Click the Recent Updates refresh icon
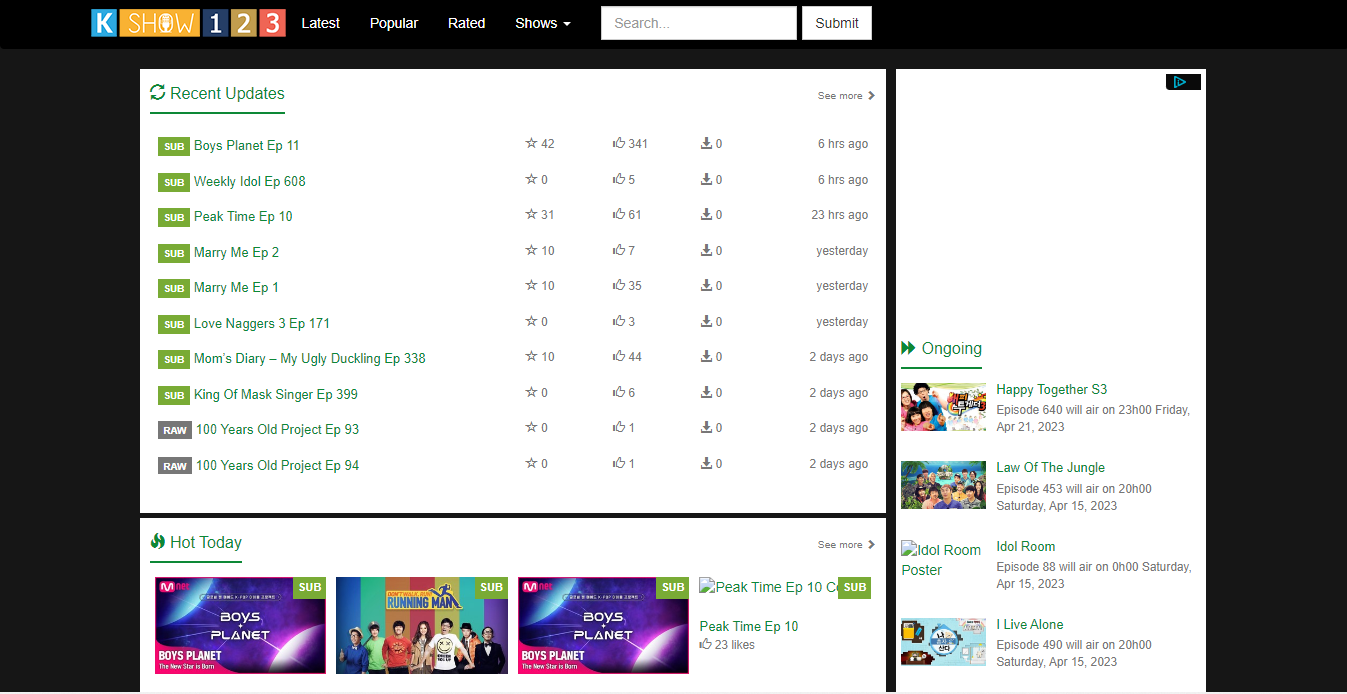The width and height of the screenshot is (1347, 694). (x=157, y=93)
